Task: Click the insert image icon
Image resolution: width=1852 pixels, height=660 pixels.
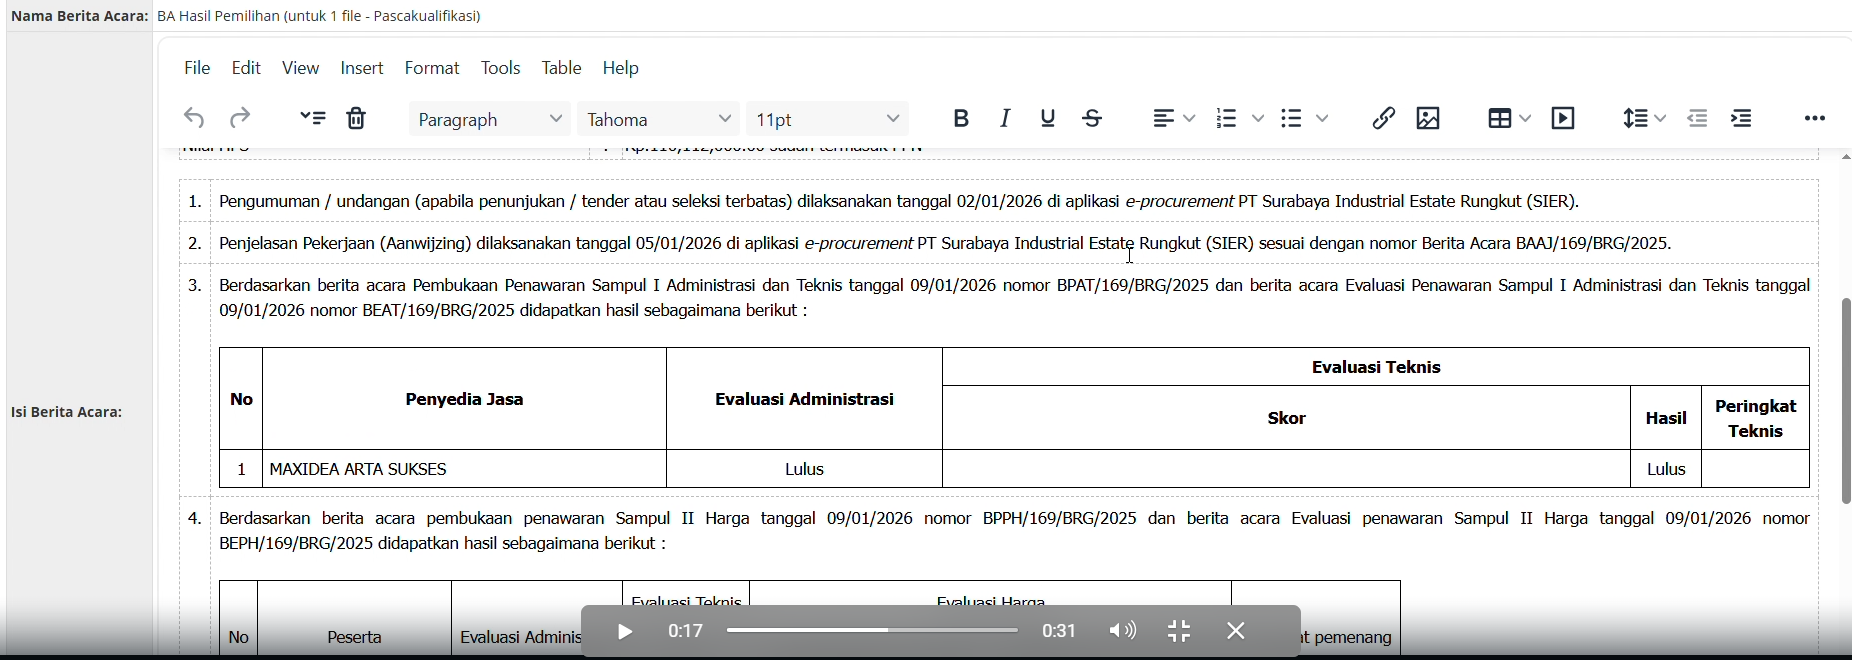Action: (1429, 119)
